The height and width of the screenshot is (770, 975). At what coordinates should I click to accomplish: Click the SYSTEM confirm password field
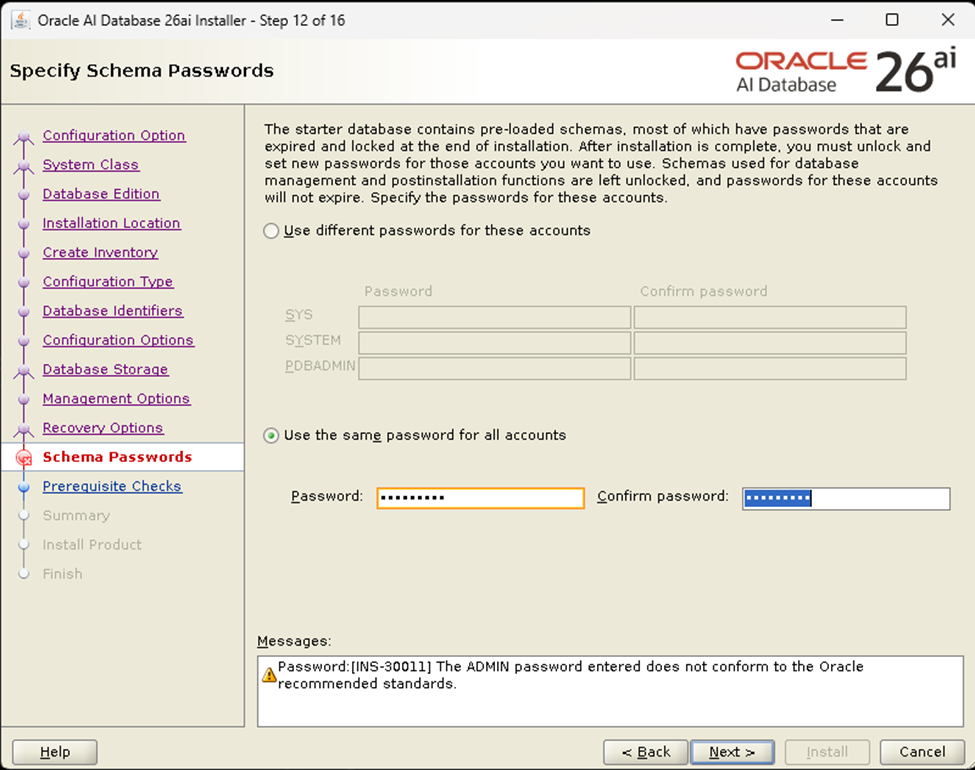tap(770, 343)
